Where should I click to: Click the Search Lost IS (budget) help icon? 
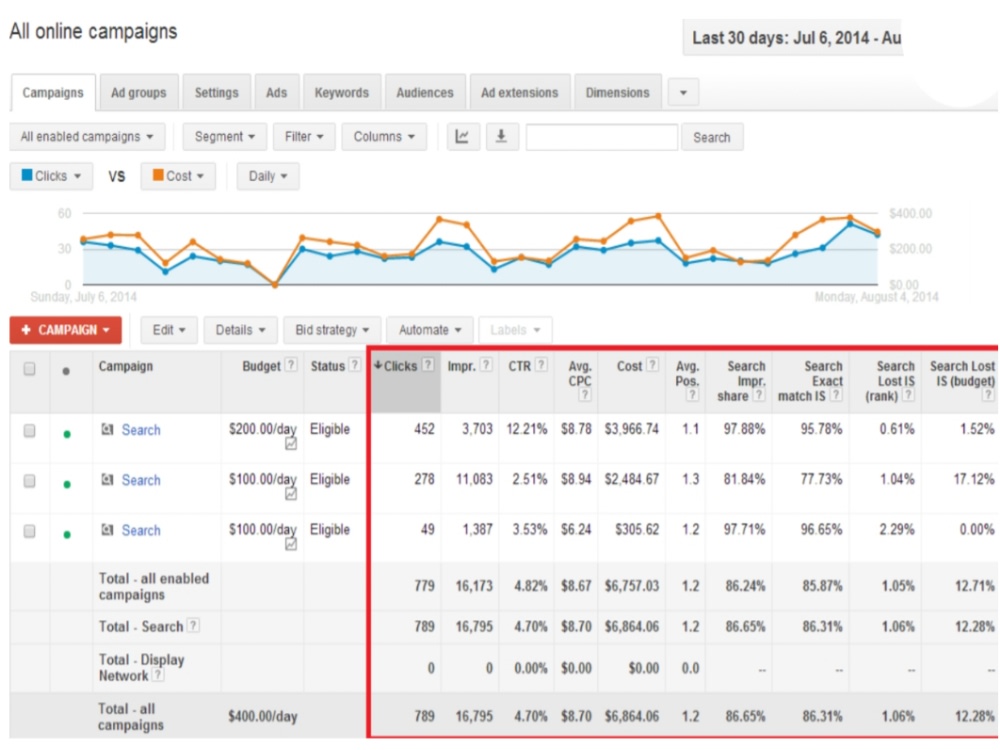coord(988,395)
